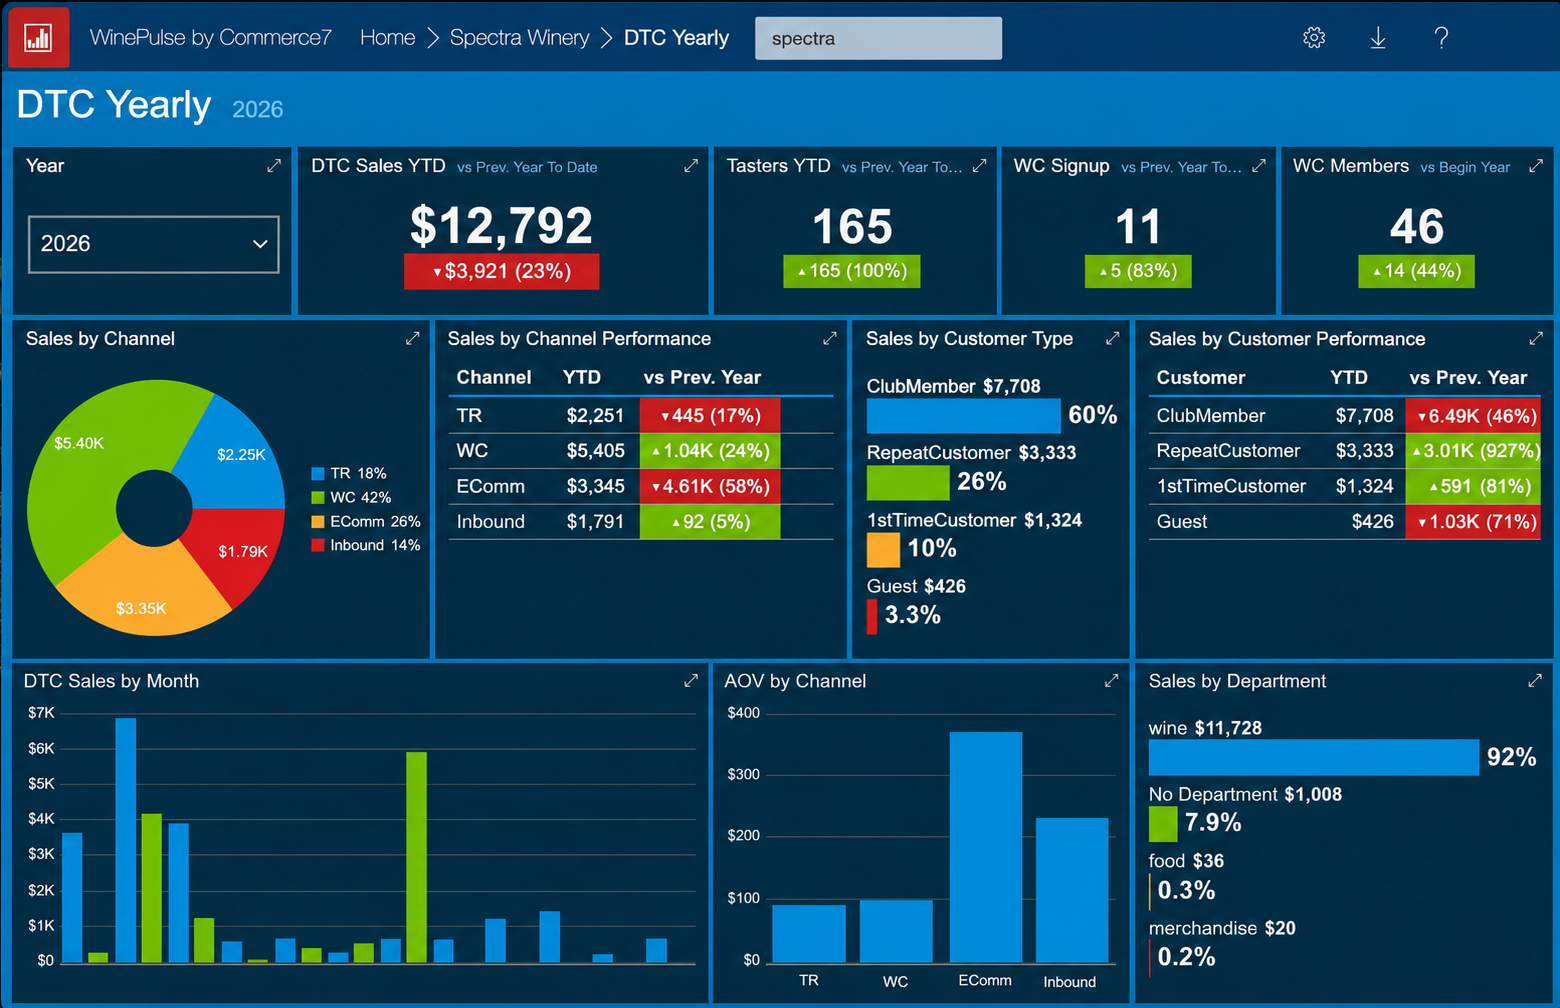The image size is (1560, 1008).
Task: Expand the DTC Sales YTD panel
Action: pos(691,166)
